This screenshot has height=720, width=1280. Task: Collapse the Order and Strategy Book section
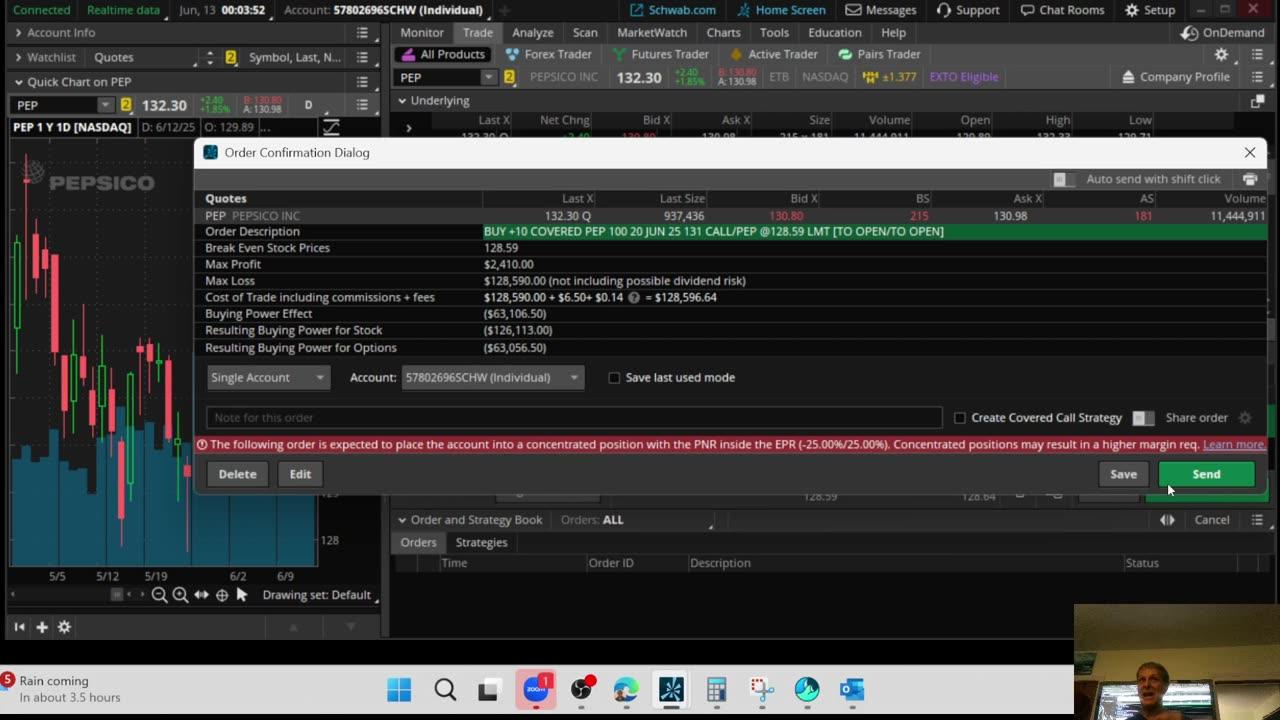402,520
